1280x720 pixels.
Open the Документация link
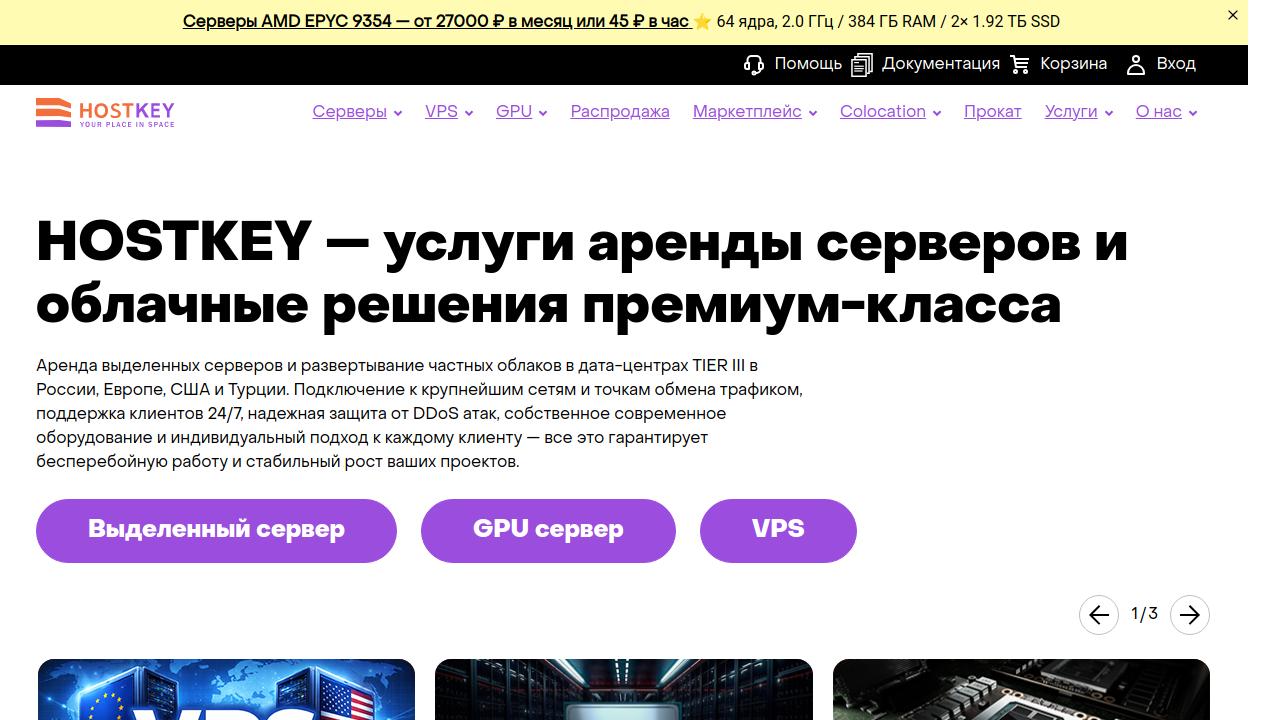tap(941, 64)
